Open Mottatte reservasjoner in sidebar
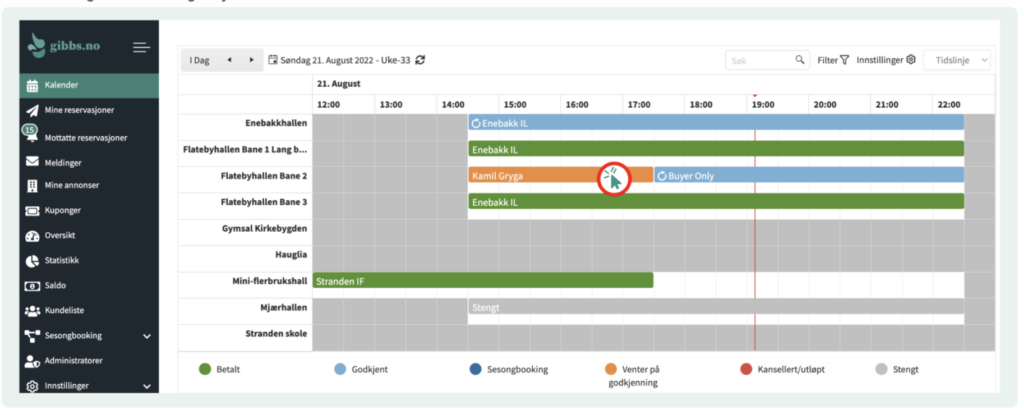 tap(85, 137)
